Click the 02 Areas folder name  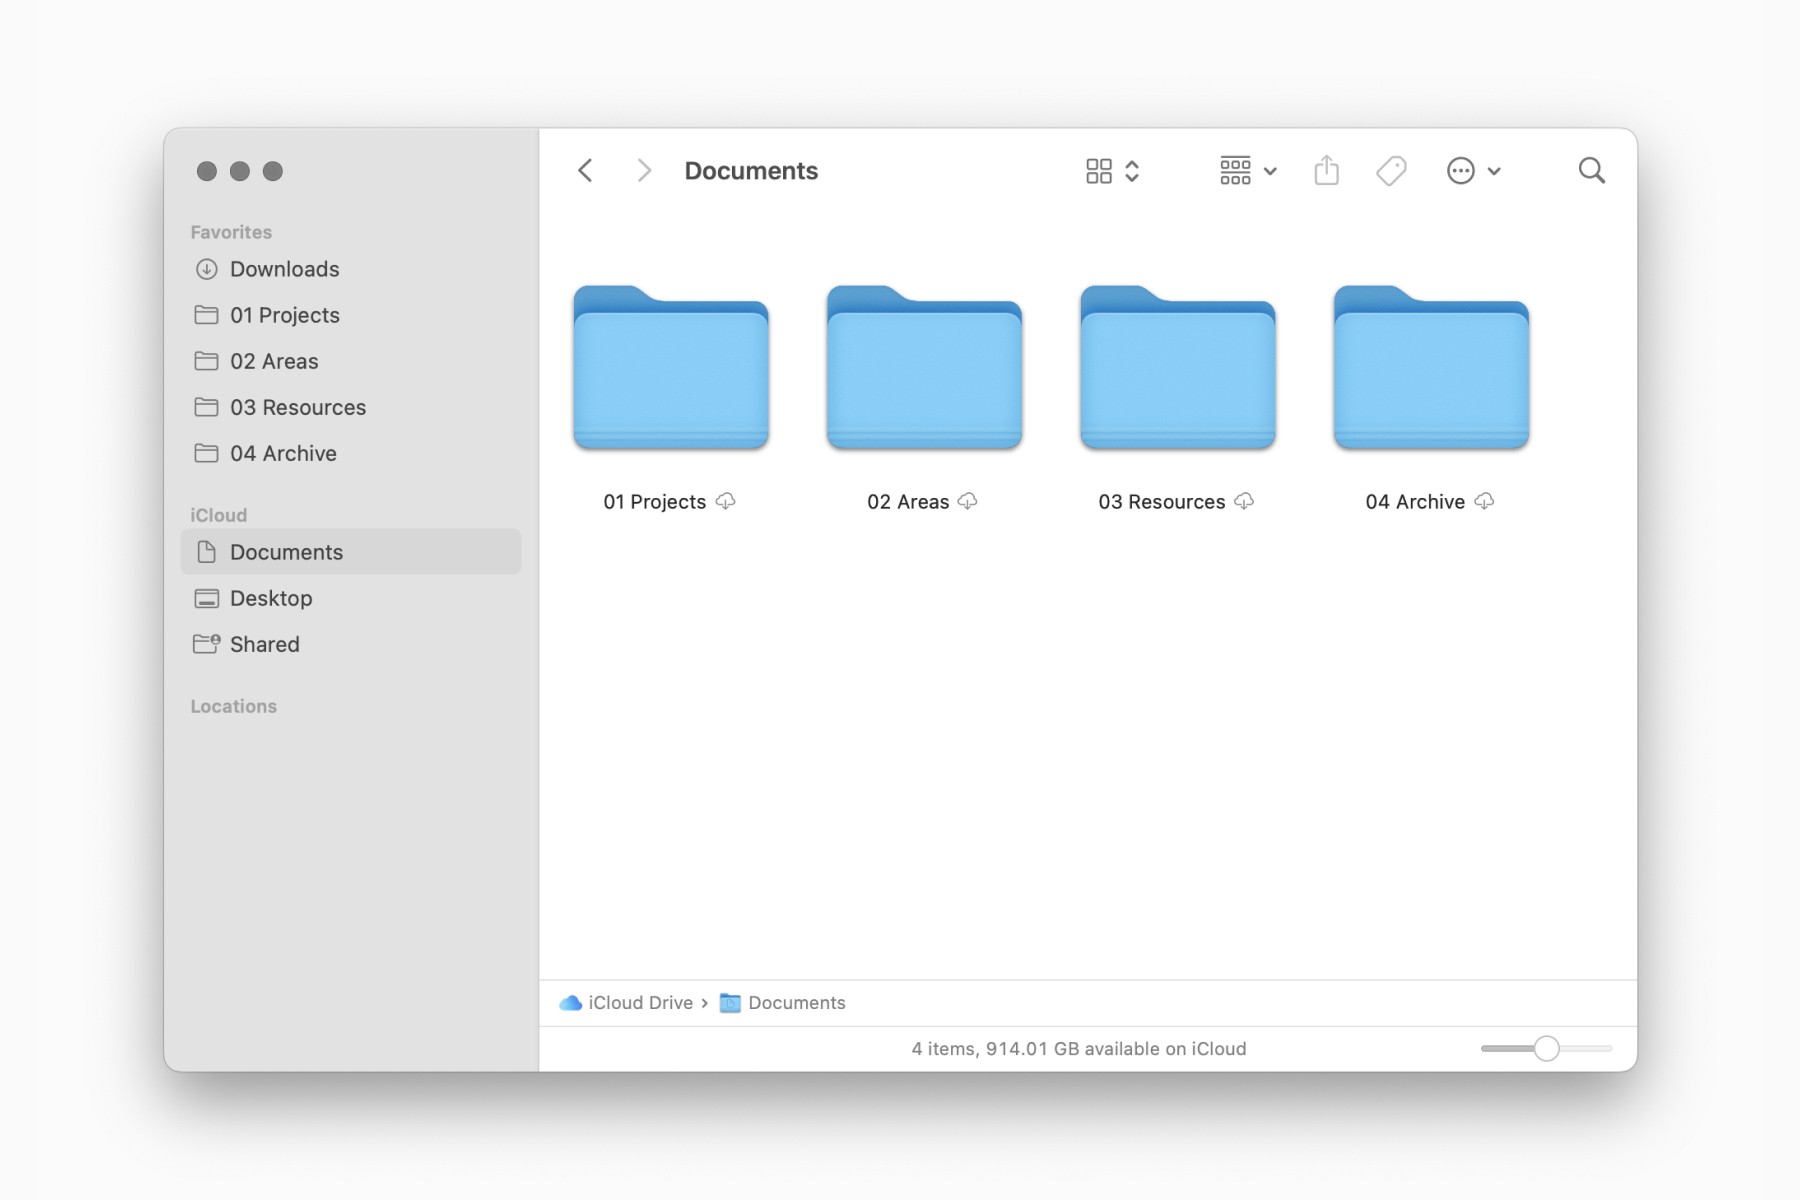coord(908,502)
